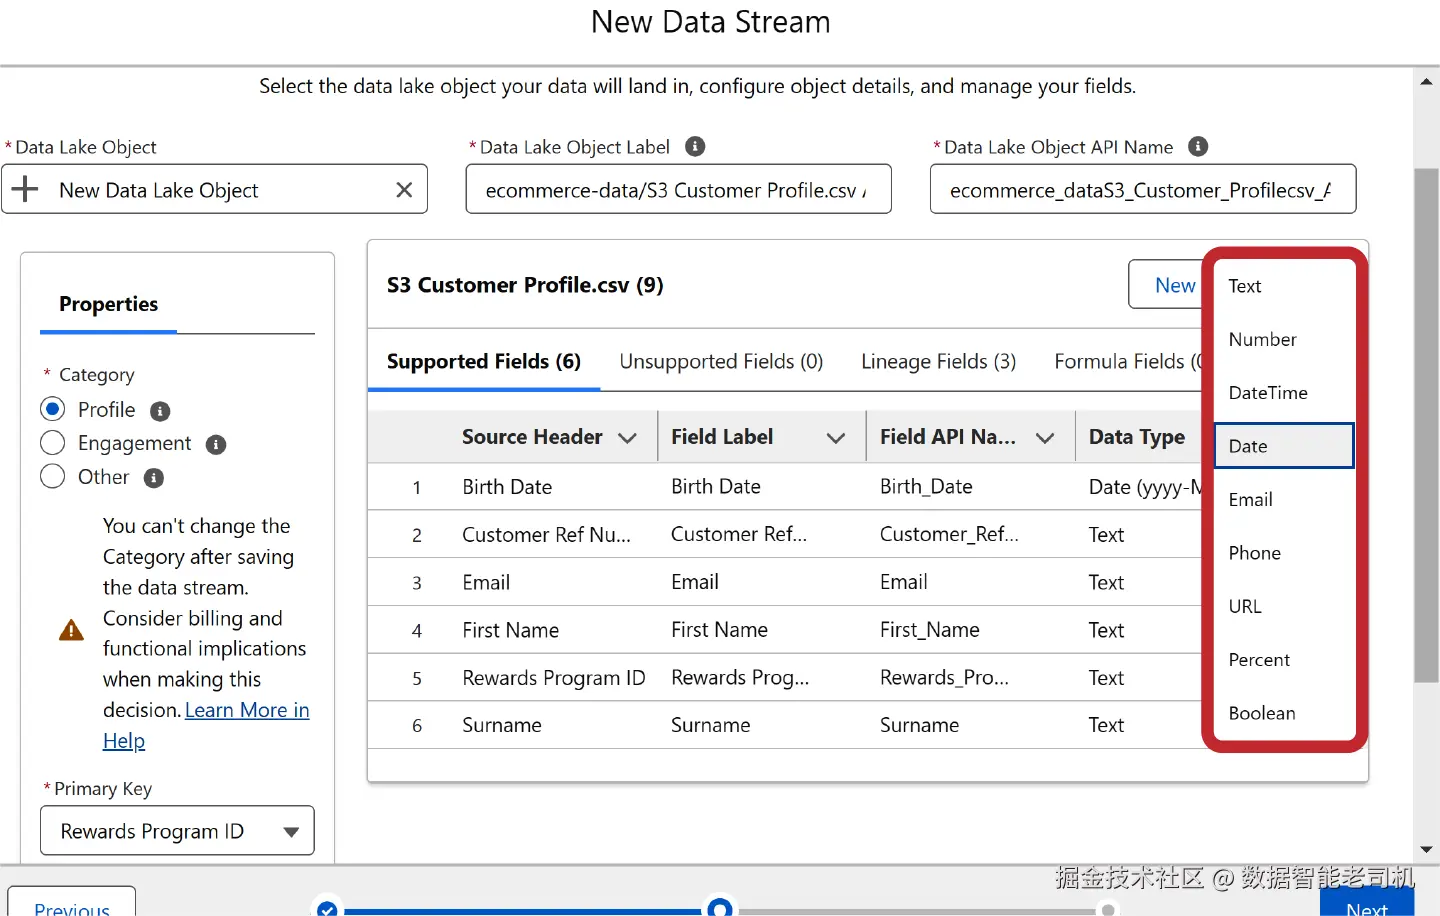Click Rewards Program ID source header cell
1440x916 pixels.
pyautogui.click(x=554, y=678)
